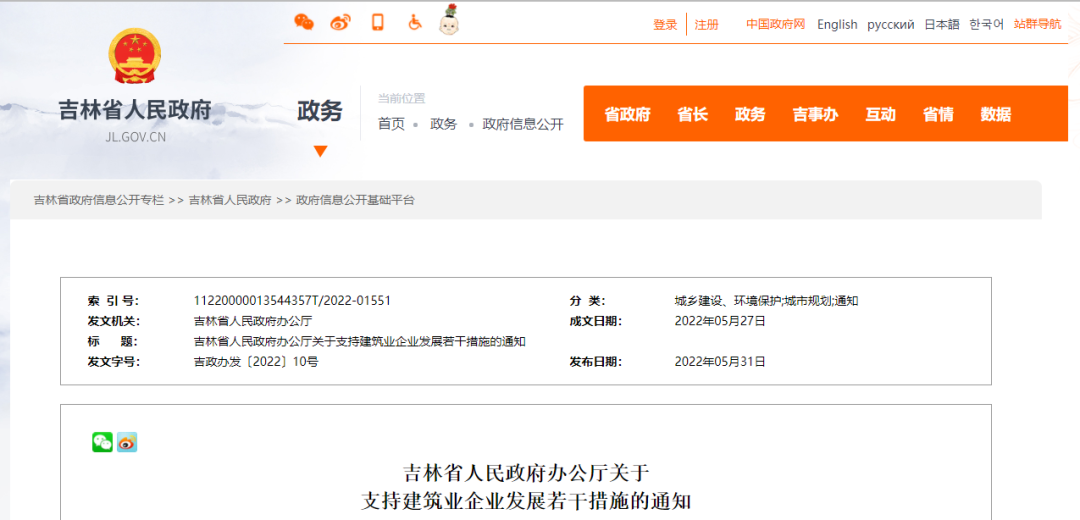Open 政府信息公开 breadcrumb link
The image size is (1080, 520).
pyautogui.click(x=523, y=124)
